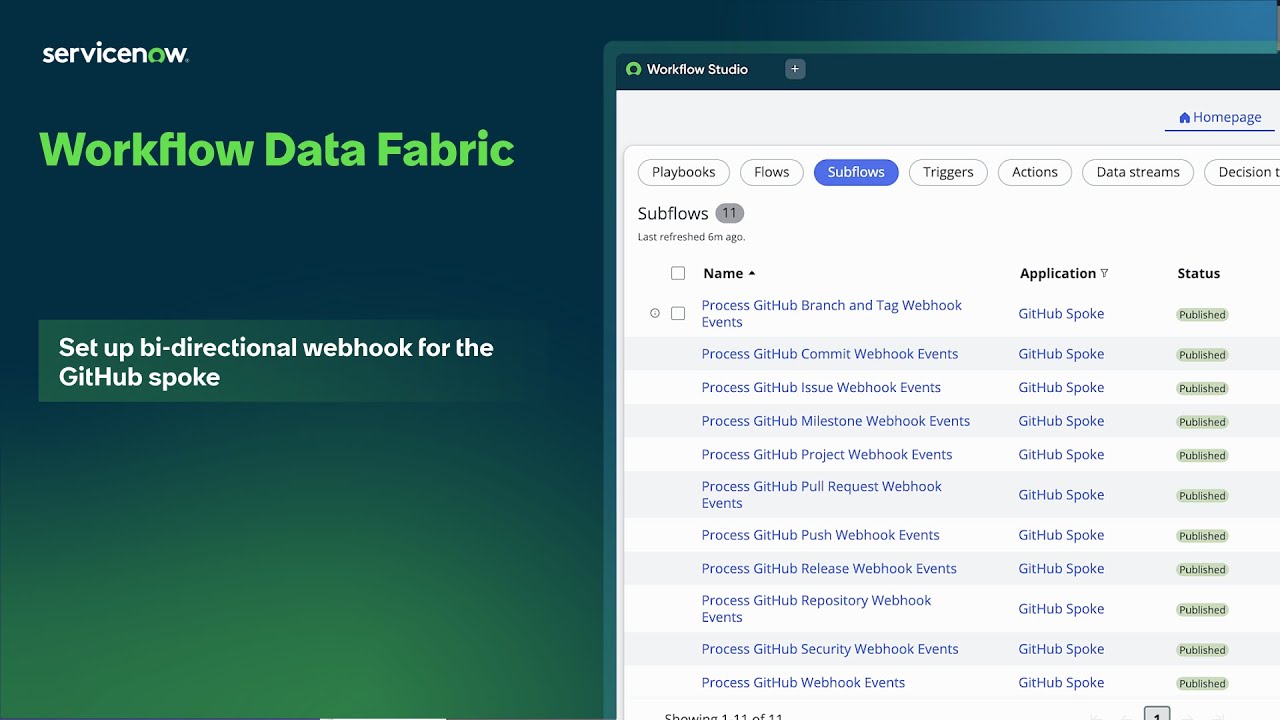Open the Application column filter icon
This screenshot has width=1280, height=720.
[1104, 273]
